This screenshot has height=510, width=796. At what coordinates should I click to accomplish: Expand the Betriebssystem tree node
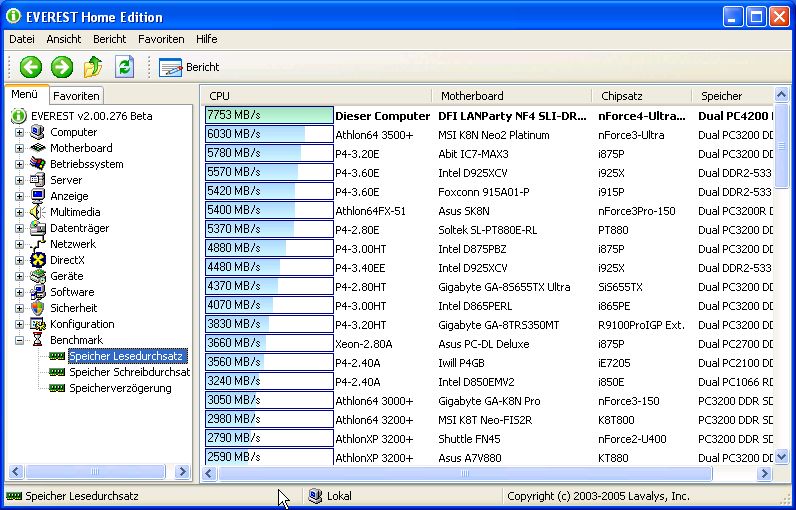point(19,164)
